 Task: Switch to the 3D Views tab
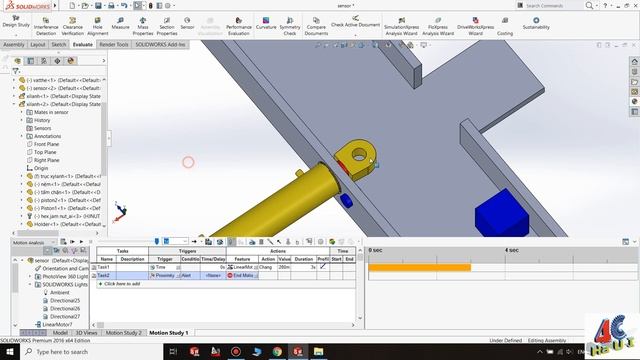87,333
